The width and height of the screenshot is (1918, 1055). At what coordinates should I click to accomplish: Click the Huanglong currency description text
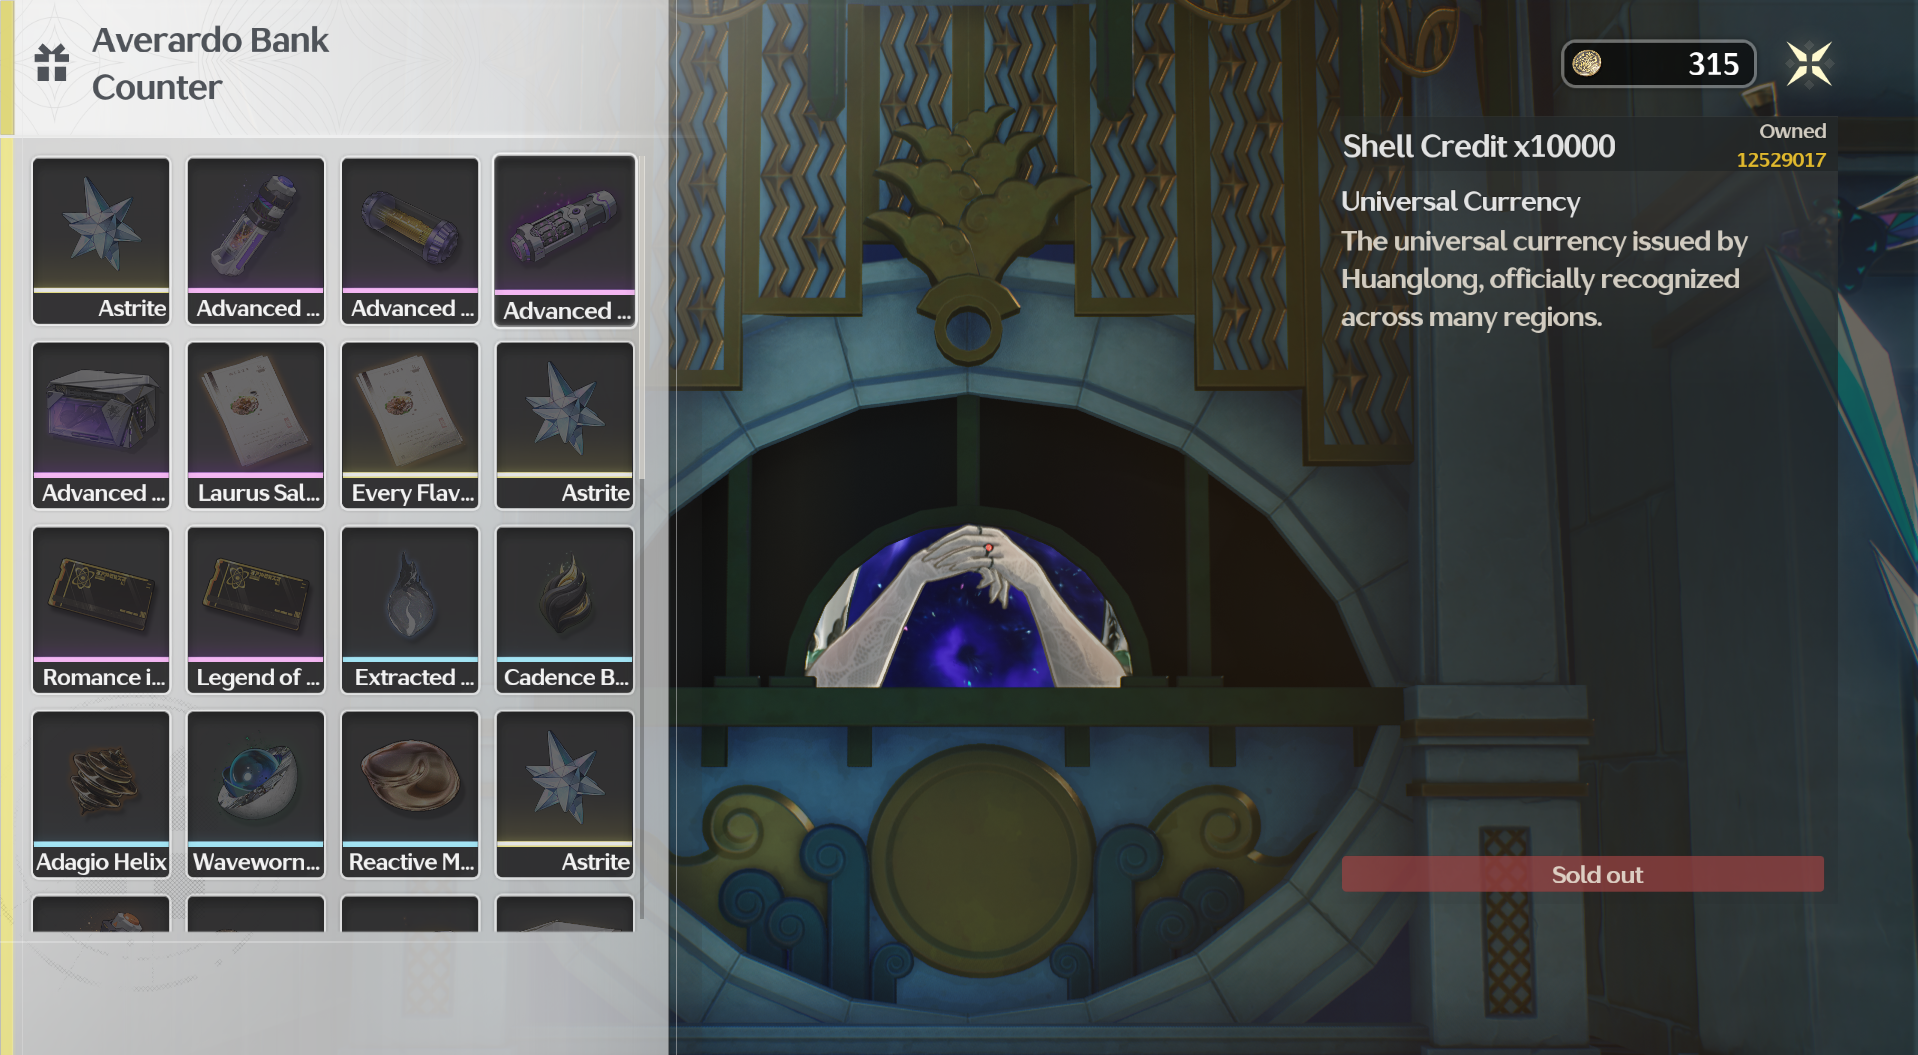pyautogui.click(x=1544, y=279)
